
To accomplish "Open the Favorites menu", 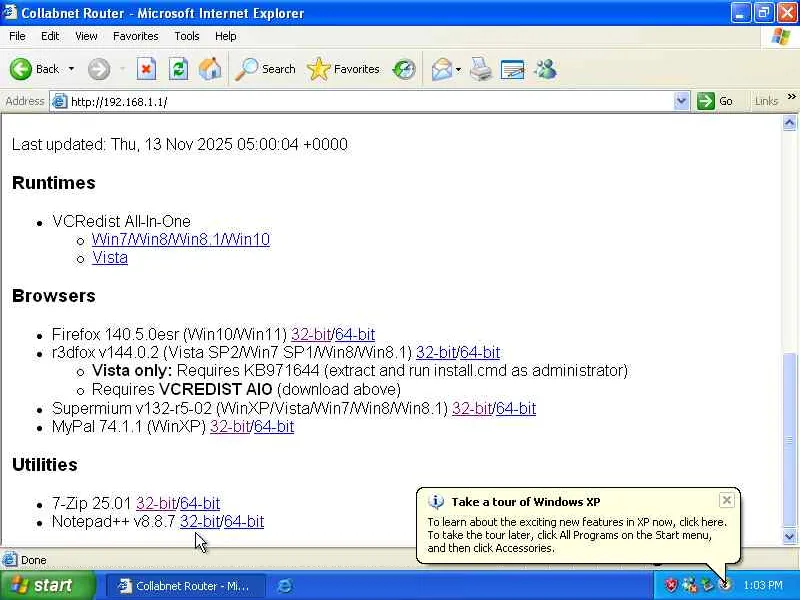I will click(136, 36).
